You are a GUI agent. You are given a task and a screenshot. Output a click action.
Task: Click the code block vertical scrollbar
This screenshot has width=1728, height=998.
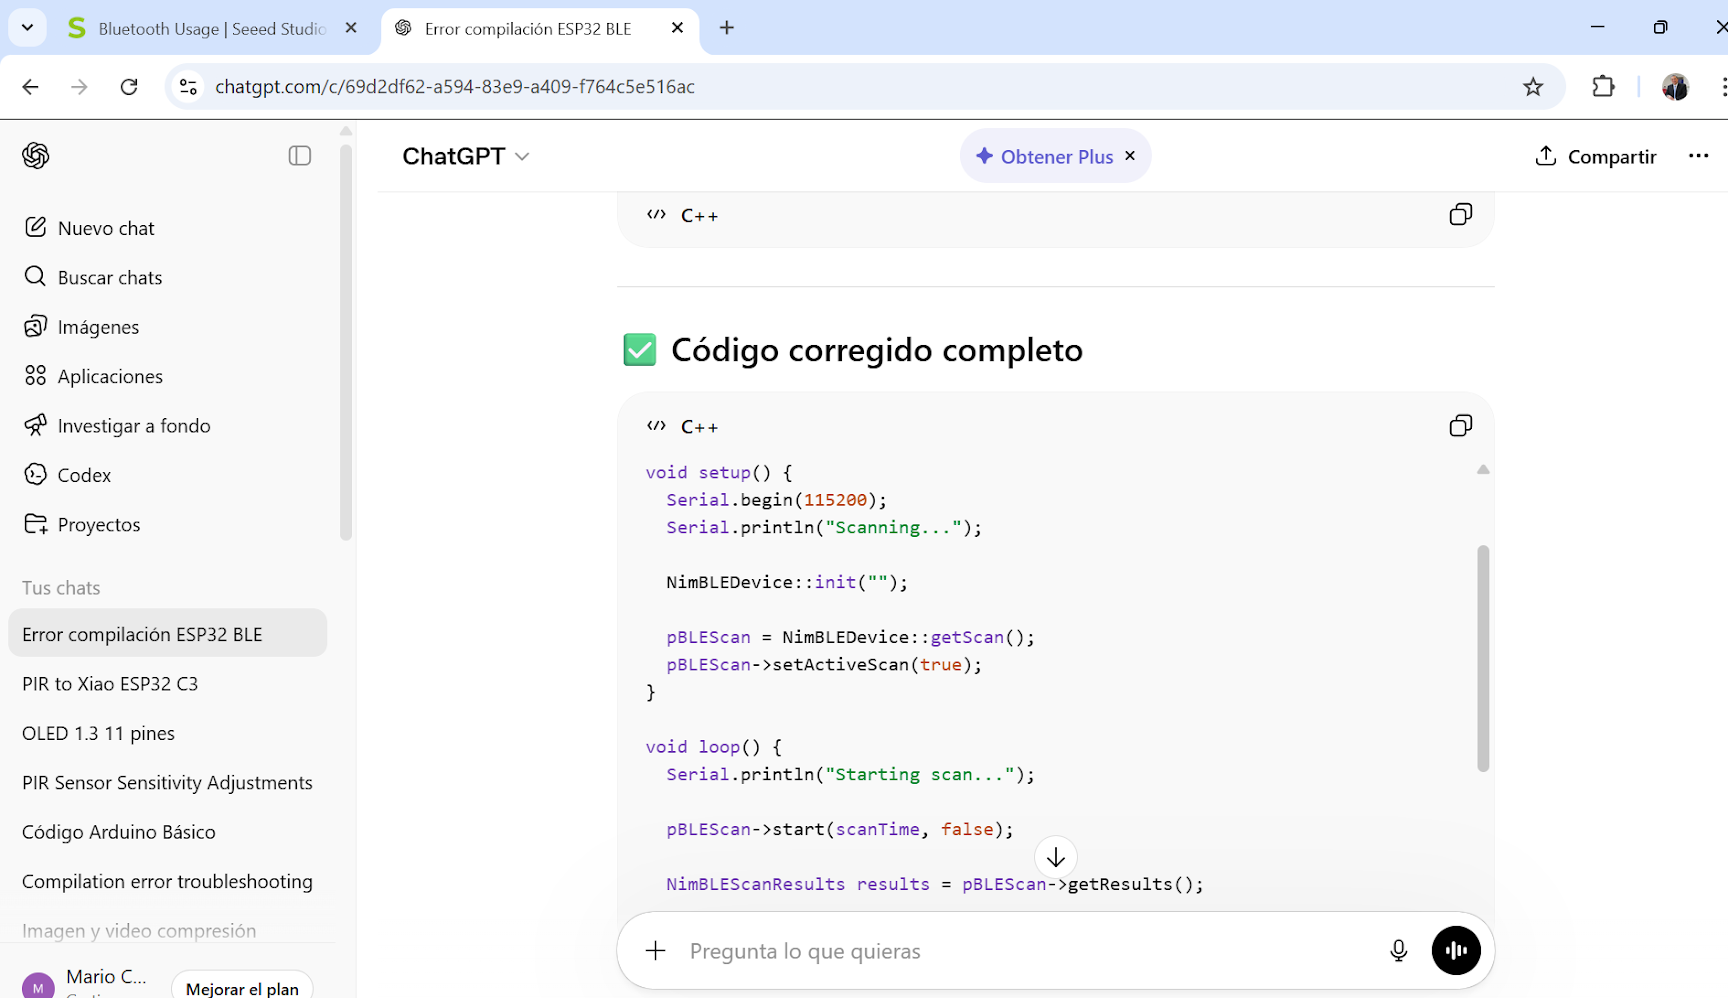tap(1483, 658)
